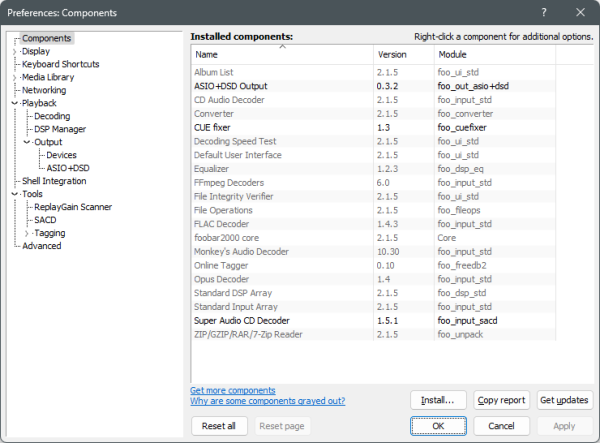Confirm with the OK button

click(438, 426)
